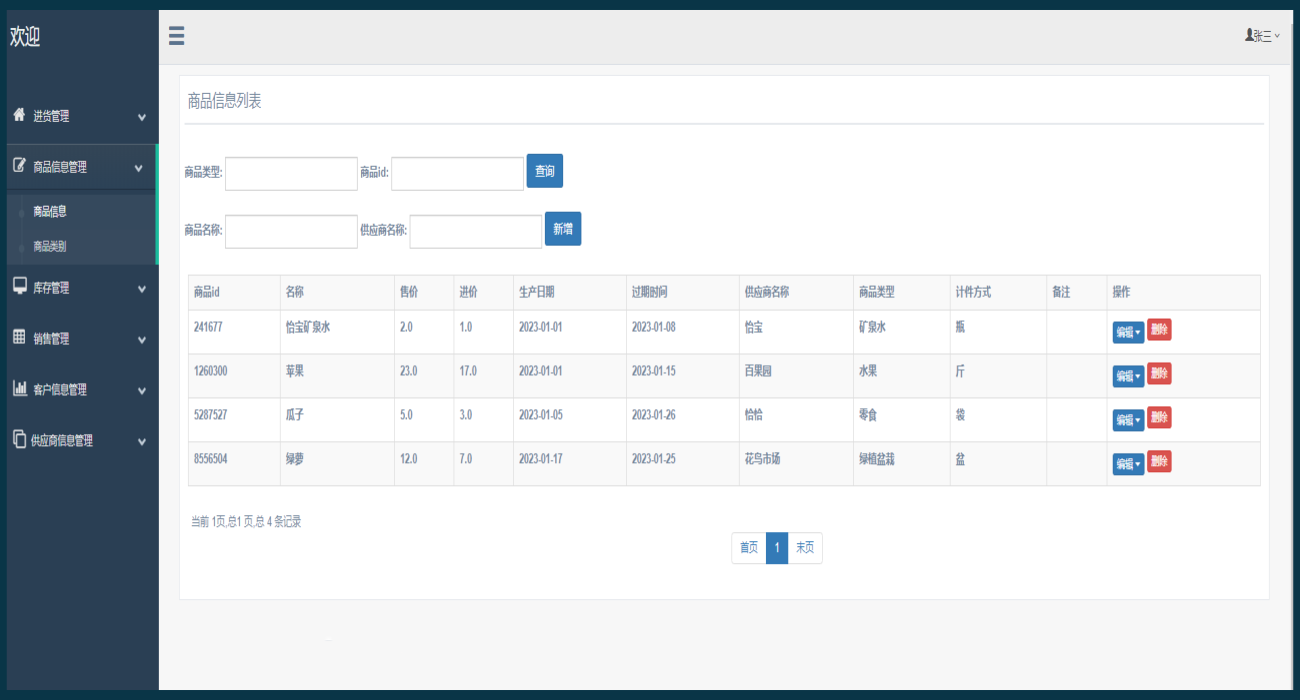
Task: Click the monitor icon beside 库存管理
Action: tap(19, 286)
